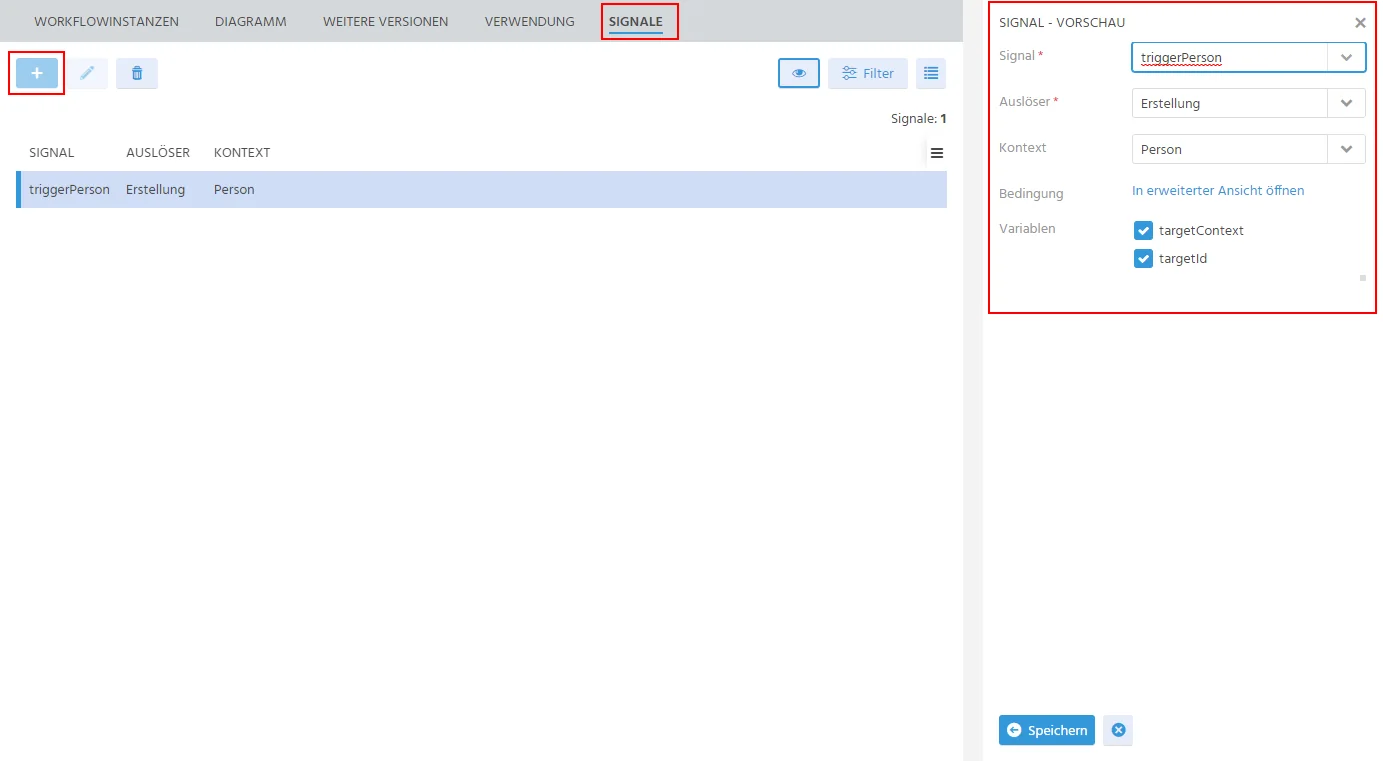Toggle the preview eye icon
This screenshot has height=761, width=1383.
[x=799, y=73]
